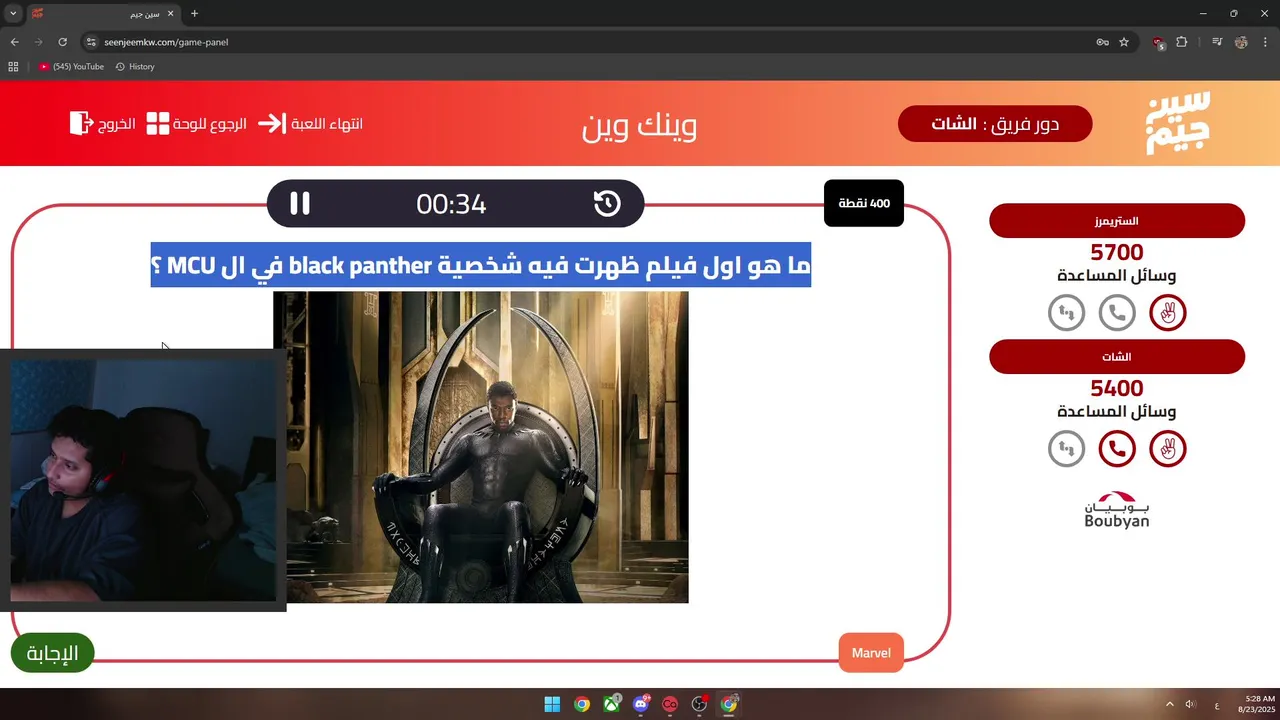Open OBS Studio from the taskbar
Viewport: 1280px width, 720px height.
pos(699,704)
